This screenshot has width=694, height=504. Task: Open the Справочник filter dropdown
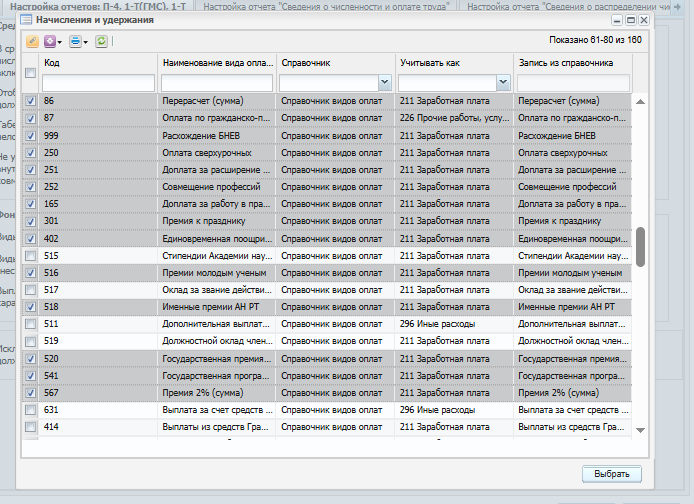coord(385,82)
